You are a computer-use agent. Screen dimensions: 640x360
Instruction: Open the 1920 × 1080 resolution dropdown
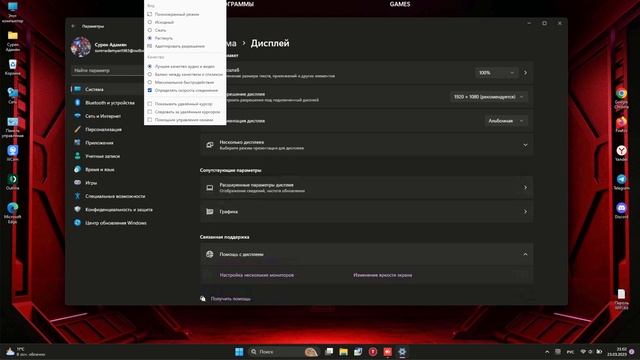pyautogui.click(x=489, y=97)
